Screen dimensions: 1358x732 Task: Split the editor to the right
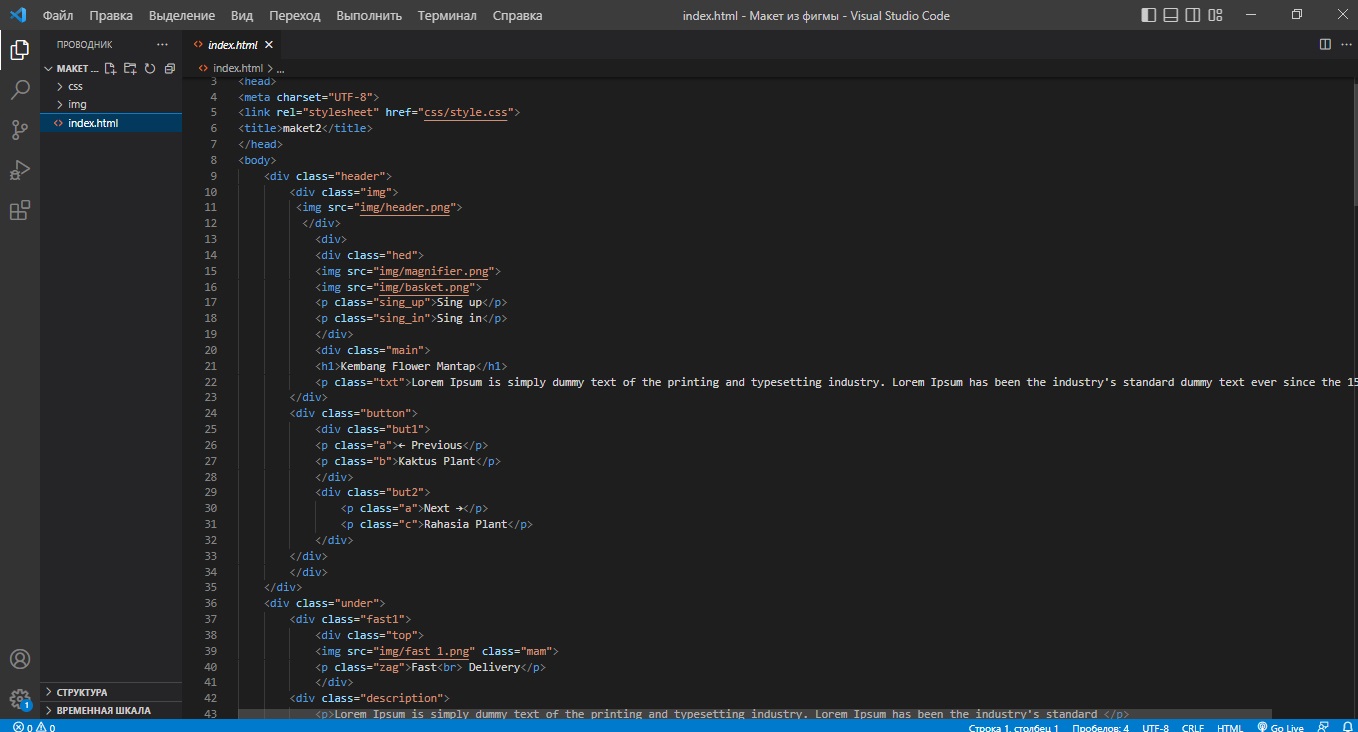[1325, 45]
